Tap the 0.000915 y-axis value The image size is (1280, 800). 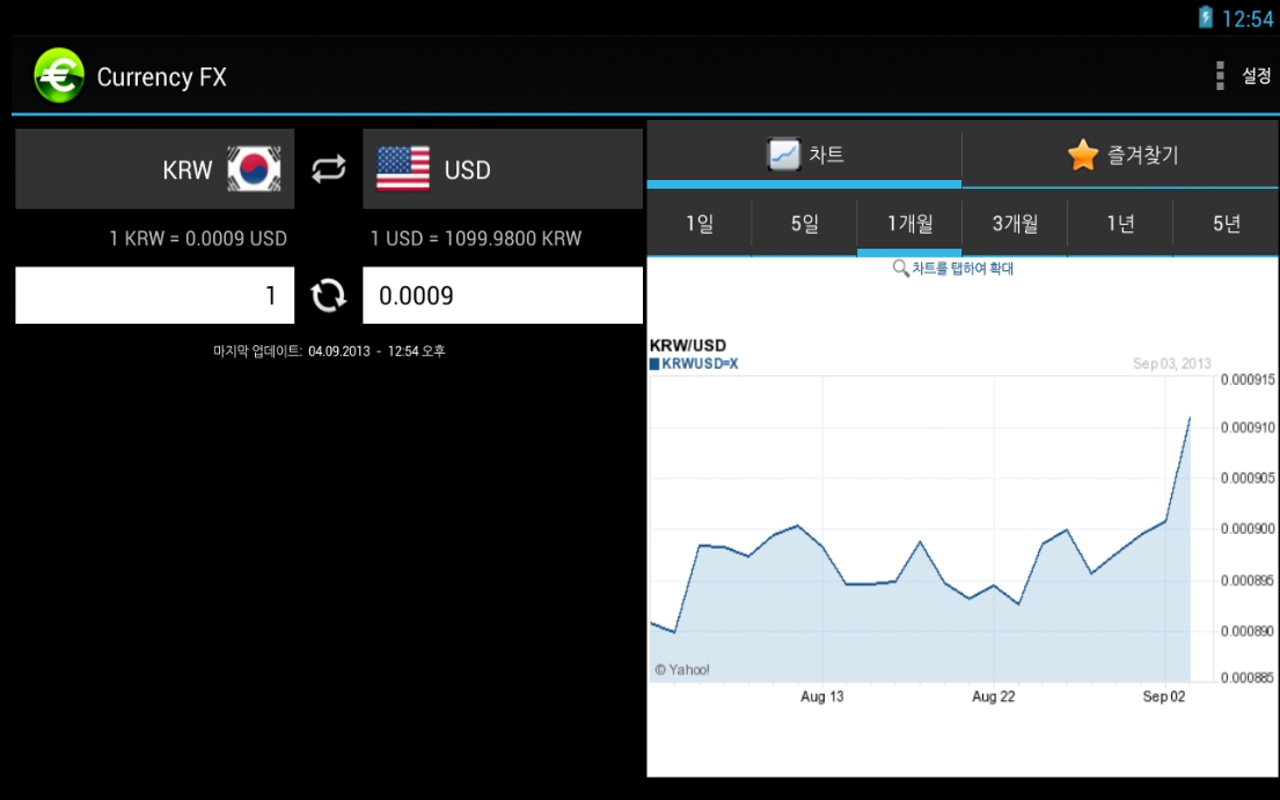pyautogui.click(x=1248, y=379)
